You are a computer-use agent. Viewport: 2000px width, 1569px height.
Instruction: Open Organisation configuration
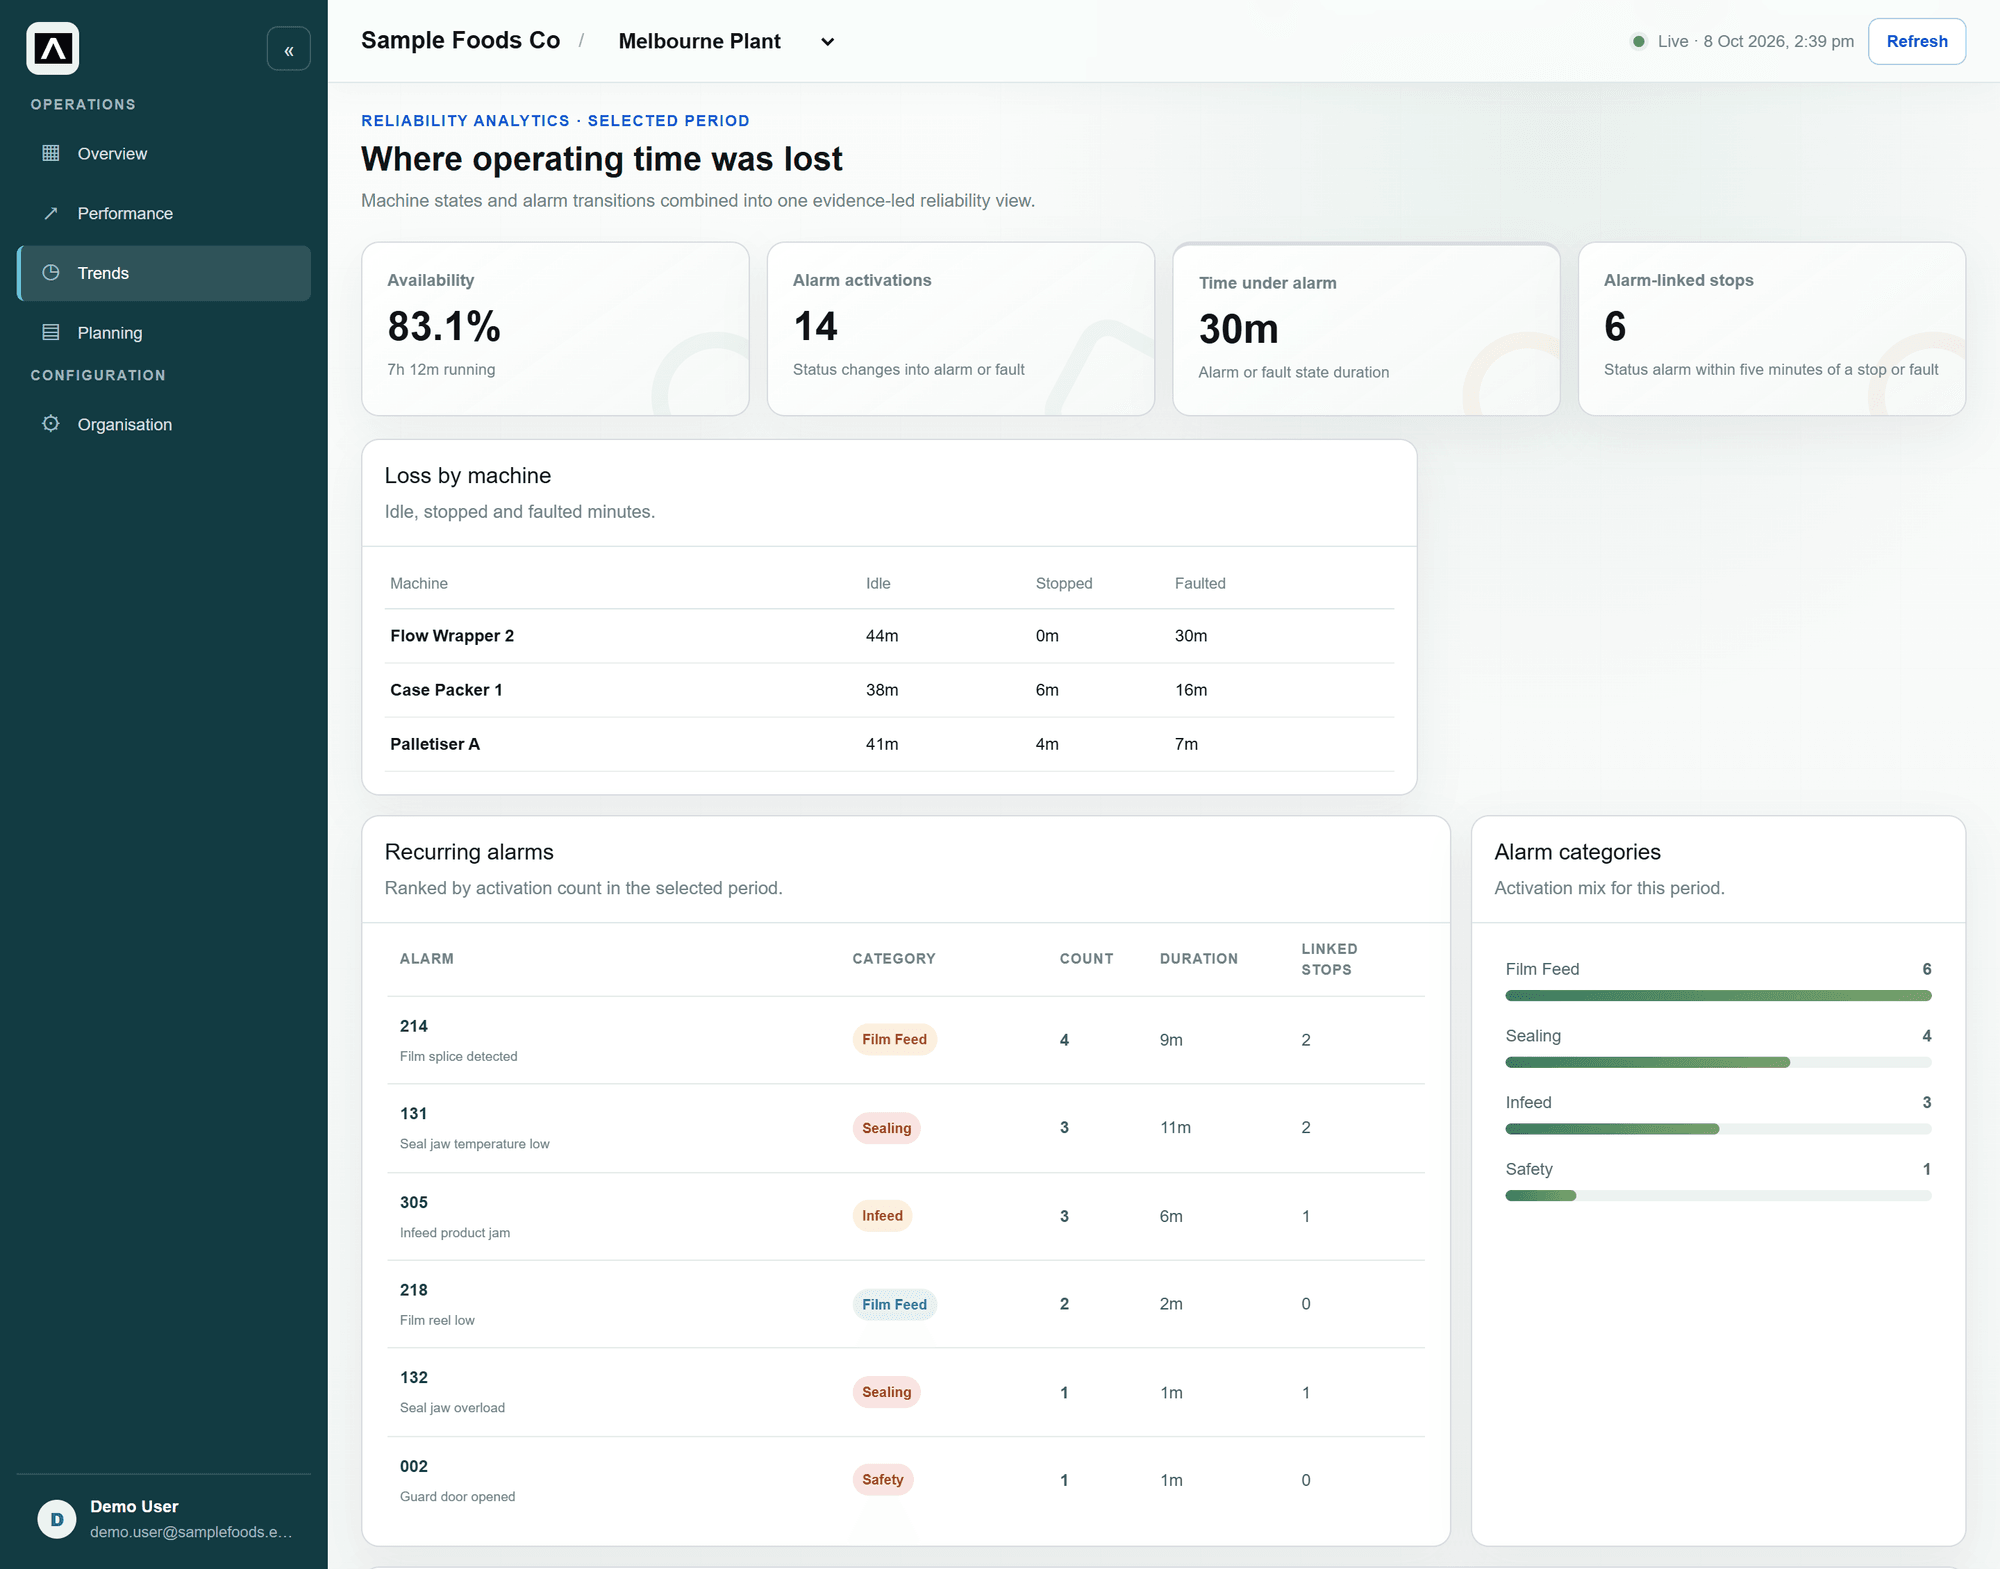(x=164, y=424)
